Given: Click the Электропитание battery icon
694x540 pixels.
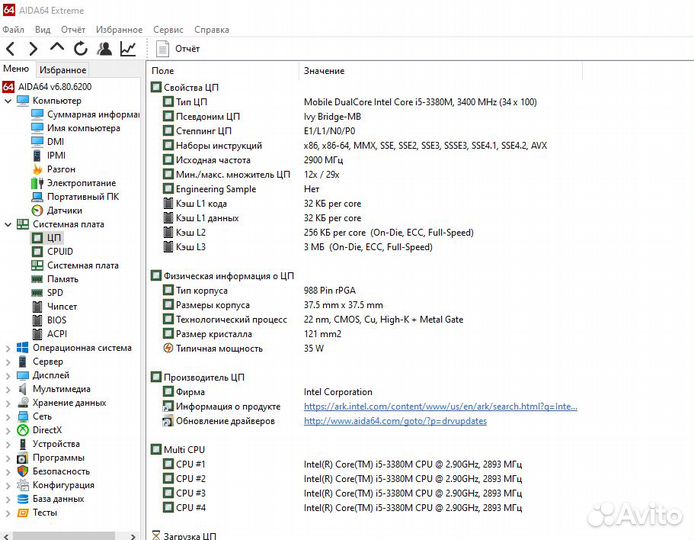Looking at the screenshot, I should pyautogui.click(x=37, y=183).
